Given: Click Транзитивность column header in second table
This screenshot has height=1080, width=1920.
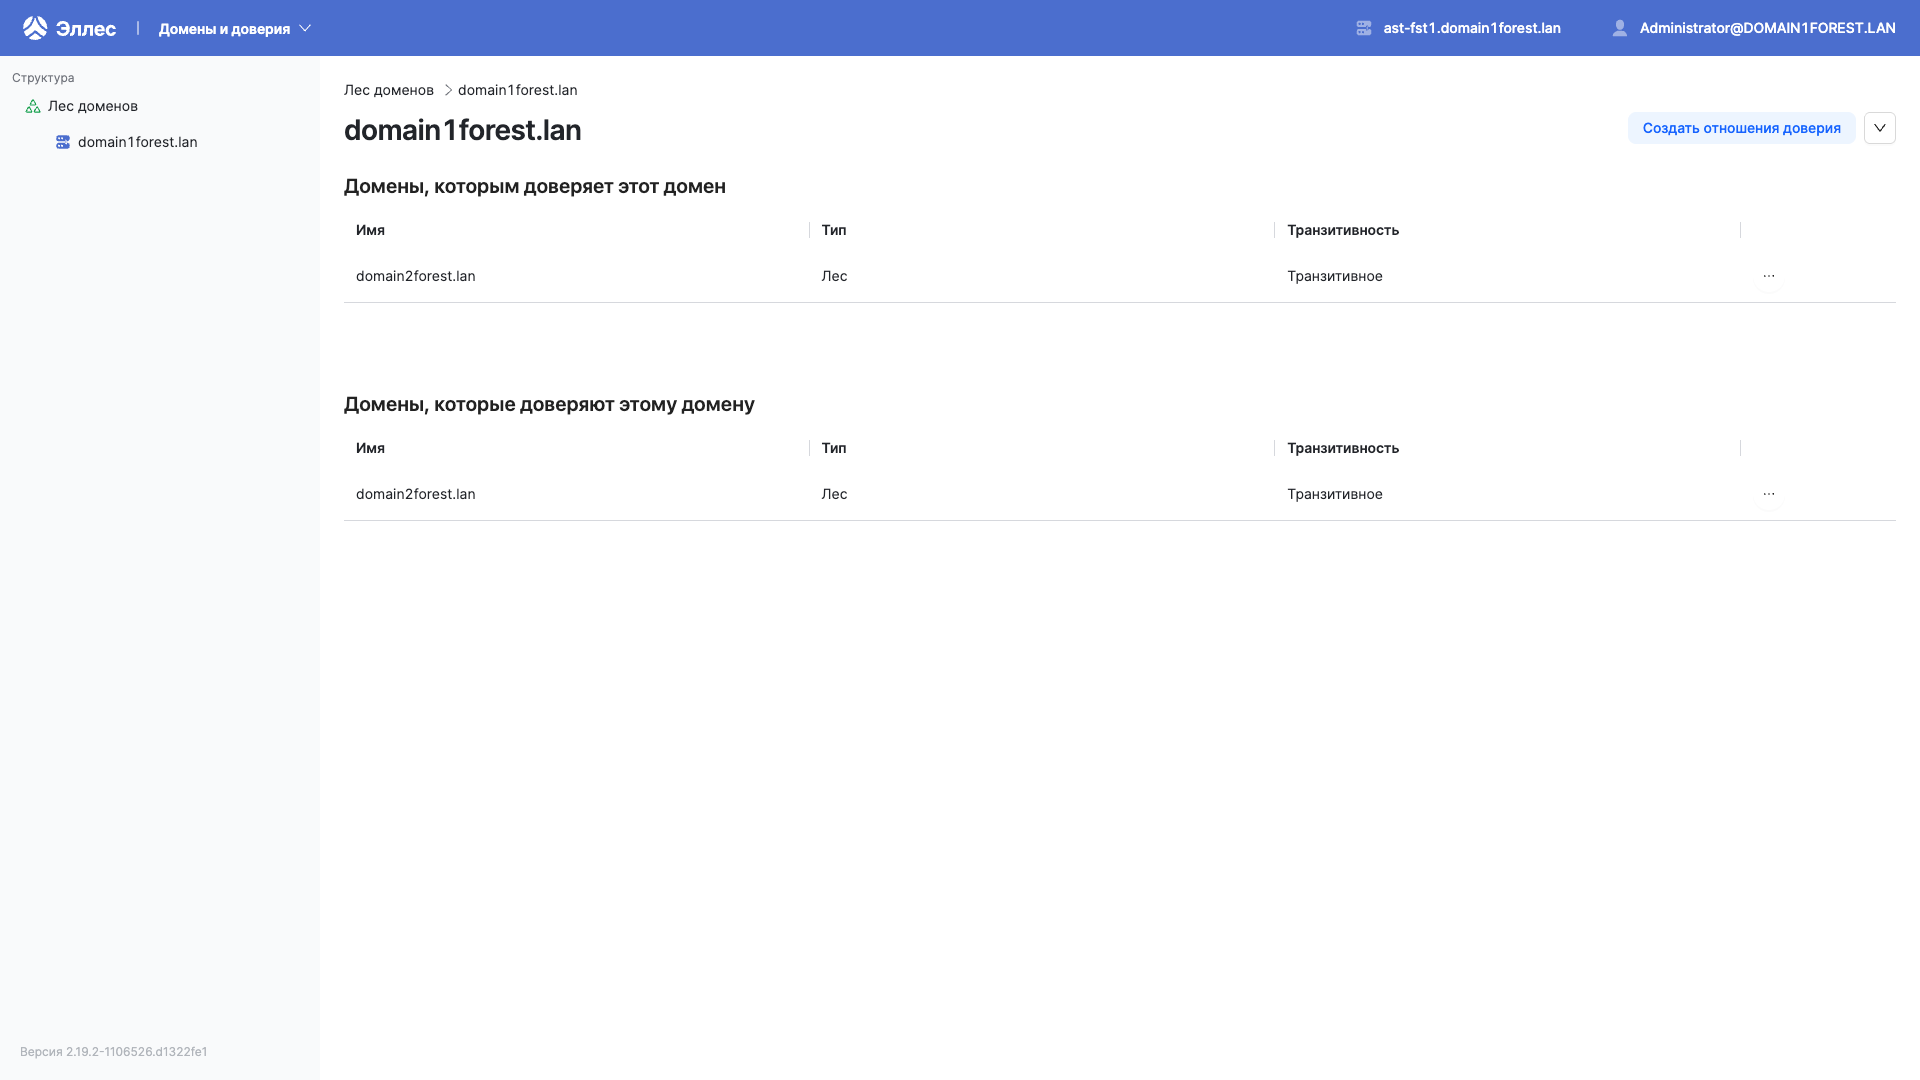Looking at the screenshot, I should [1343, 448].
